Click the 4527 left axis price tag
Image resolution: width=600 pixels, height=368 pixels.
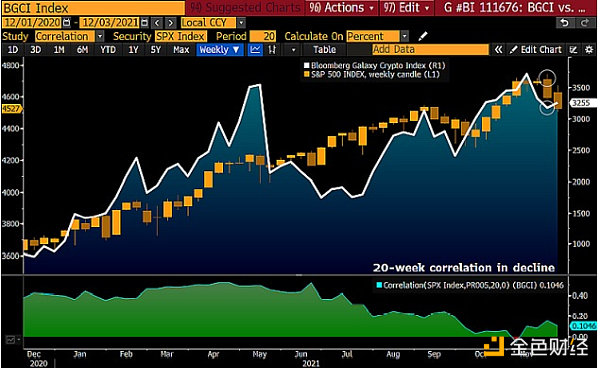point(11,109)
